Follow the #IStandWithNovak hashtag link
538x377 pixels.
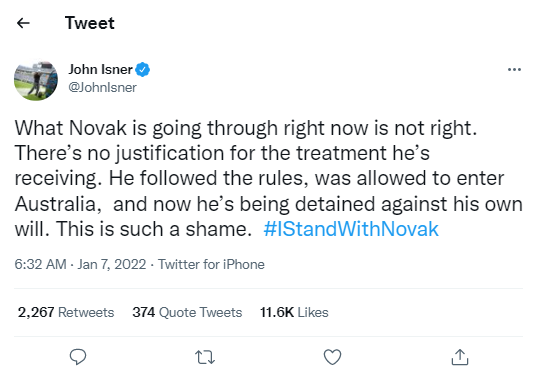point(351,229)
